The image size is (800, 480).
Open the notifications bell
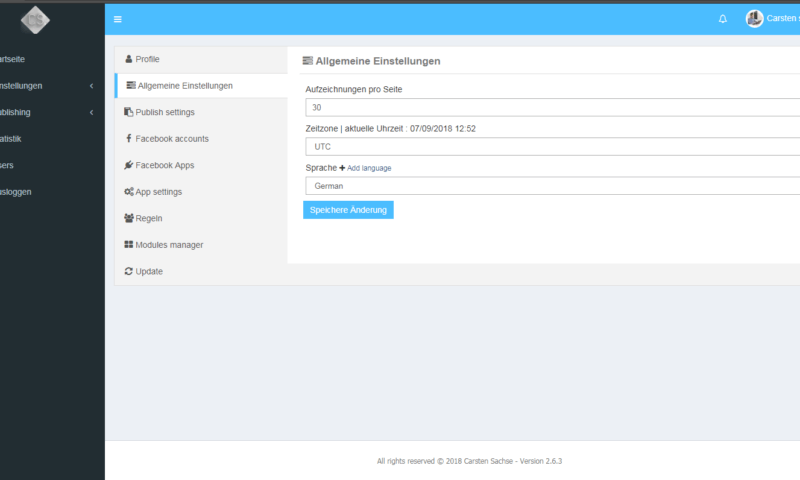point(722,19)
